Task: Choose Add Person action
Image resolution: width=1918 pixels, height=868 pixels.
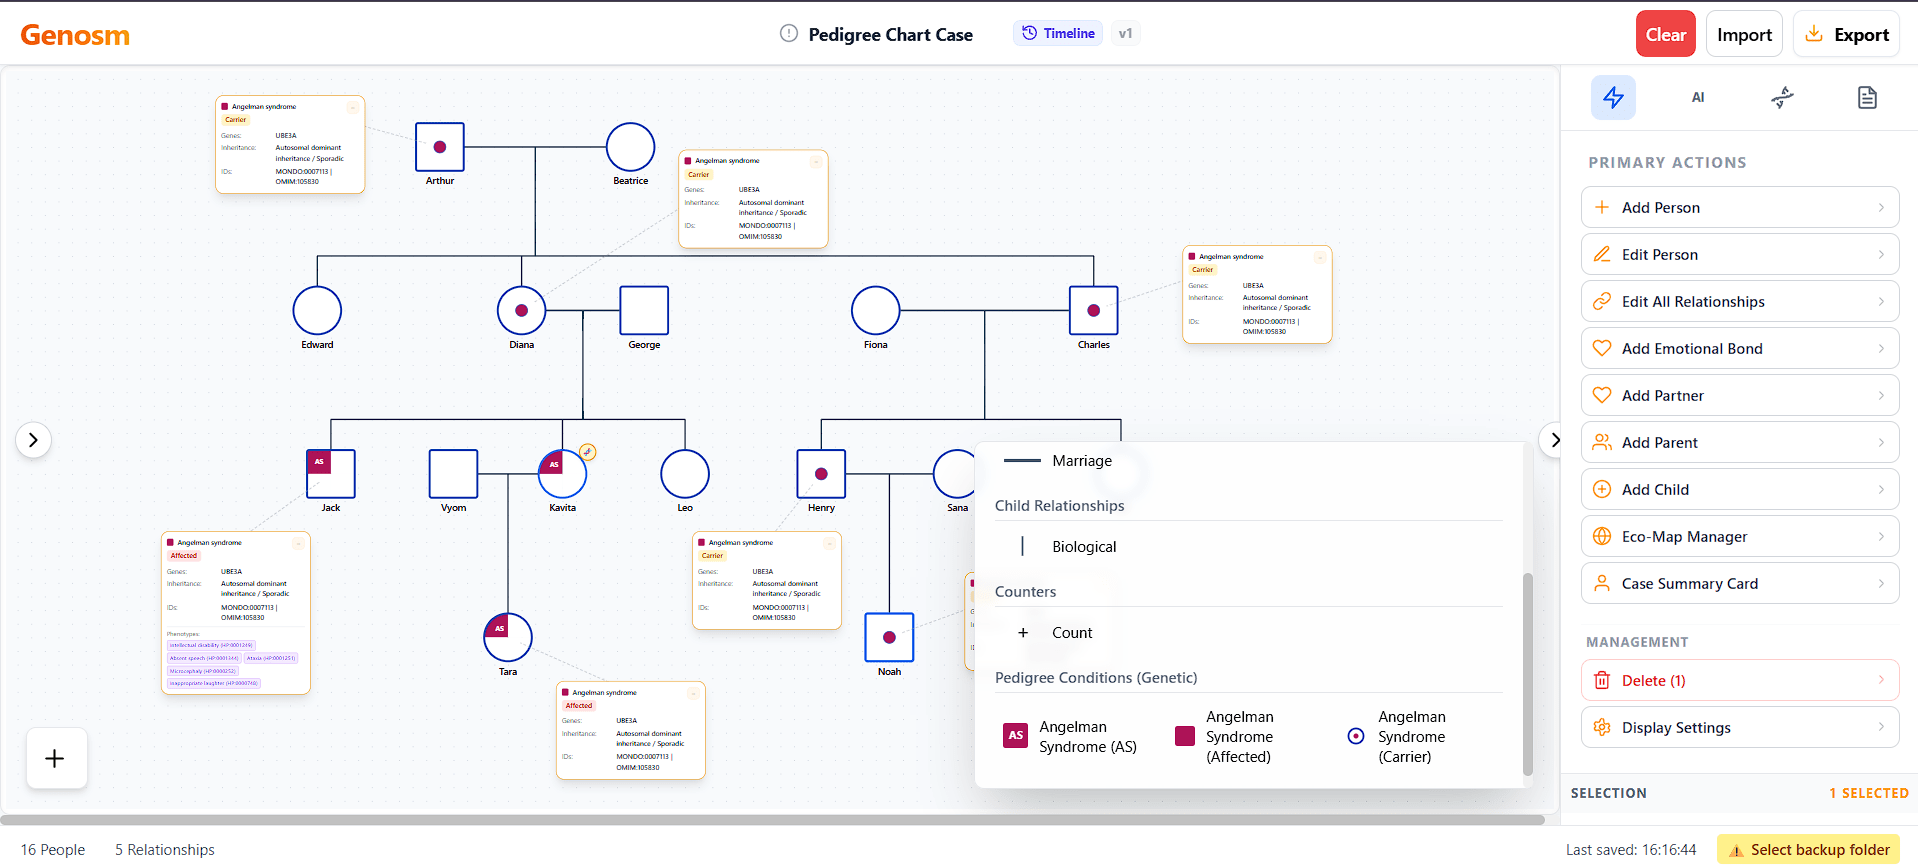Action: pyautogui.click(x=1740, y=207)
